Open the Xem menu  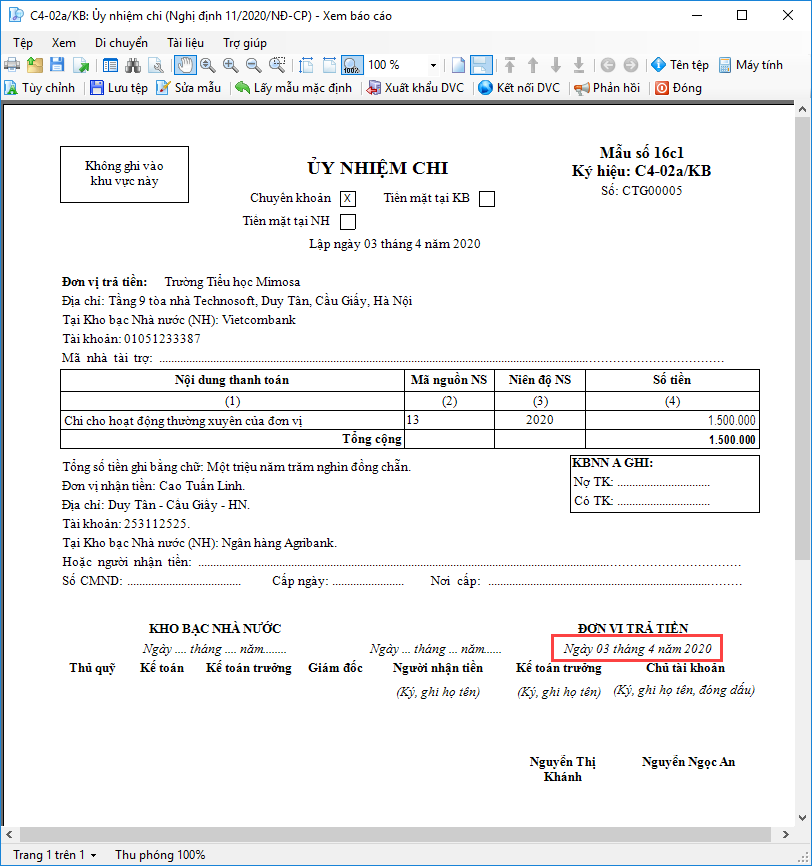point(64,43)
